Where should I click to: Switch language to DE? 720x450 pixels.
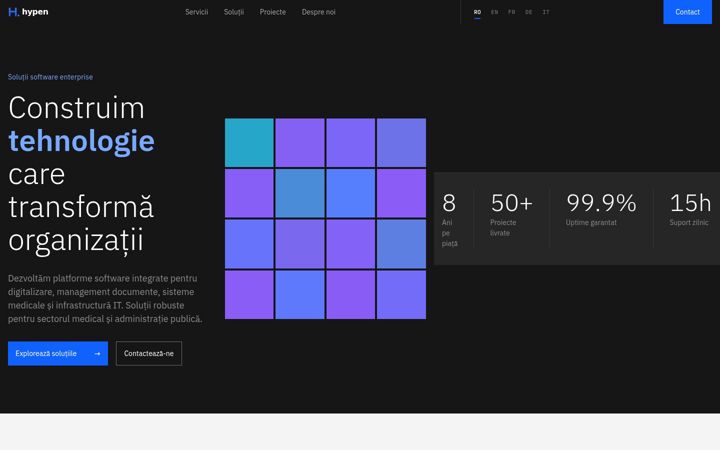(x=529, y=12)
